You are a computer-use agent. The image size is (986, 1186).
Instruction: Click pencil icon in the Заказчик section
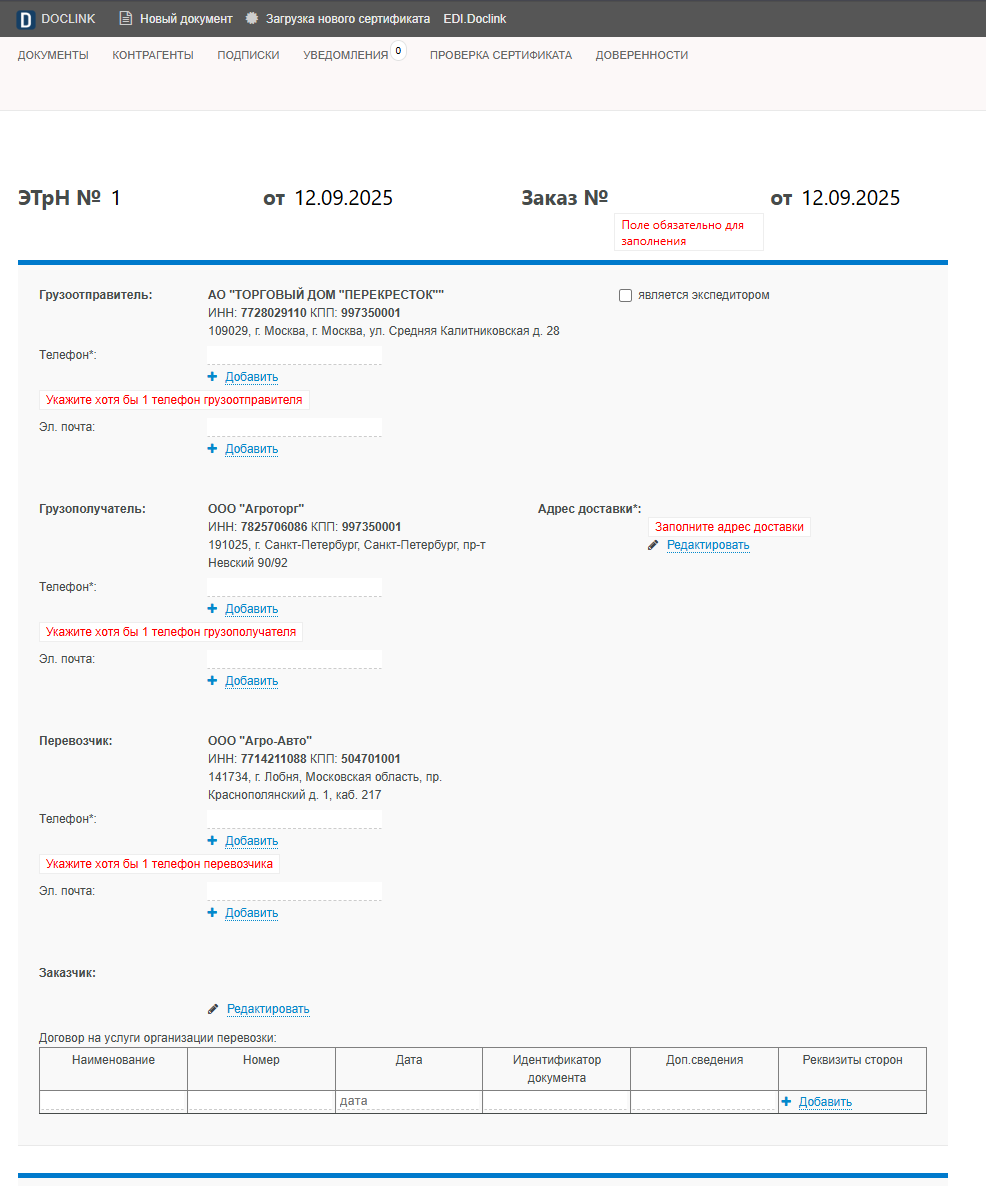pyautogui.click(x=213, y=1009)
